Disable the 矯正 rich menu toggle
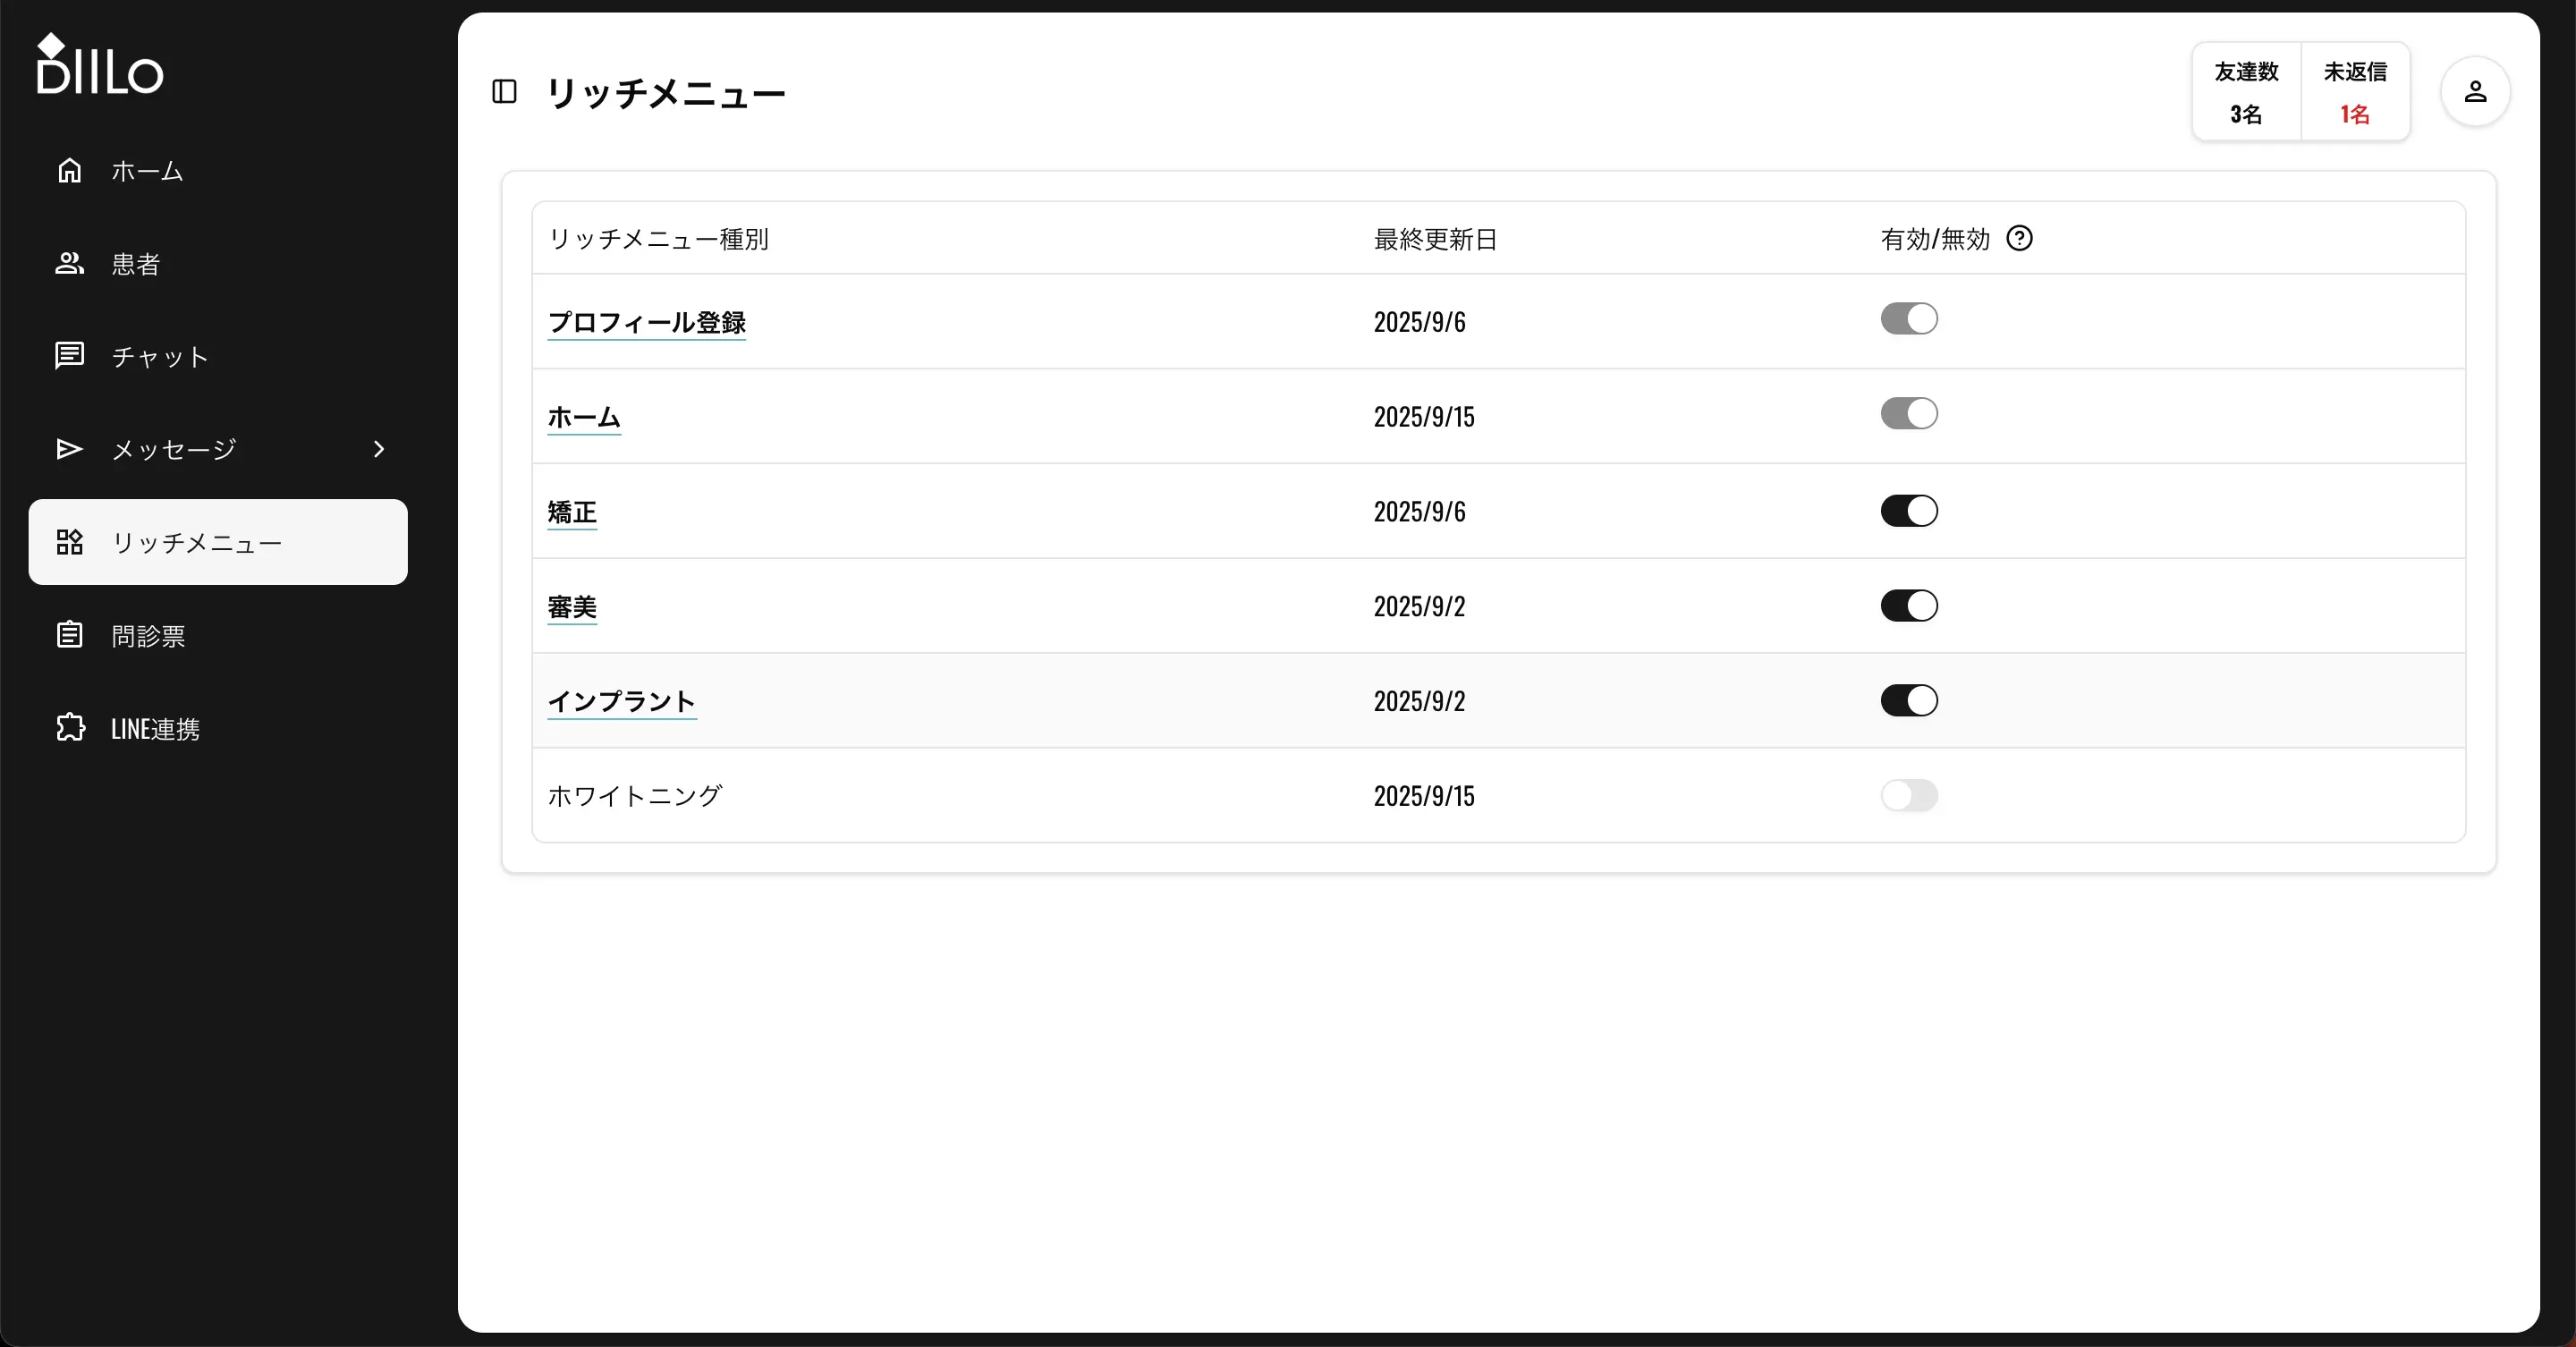 [1908, 510]
